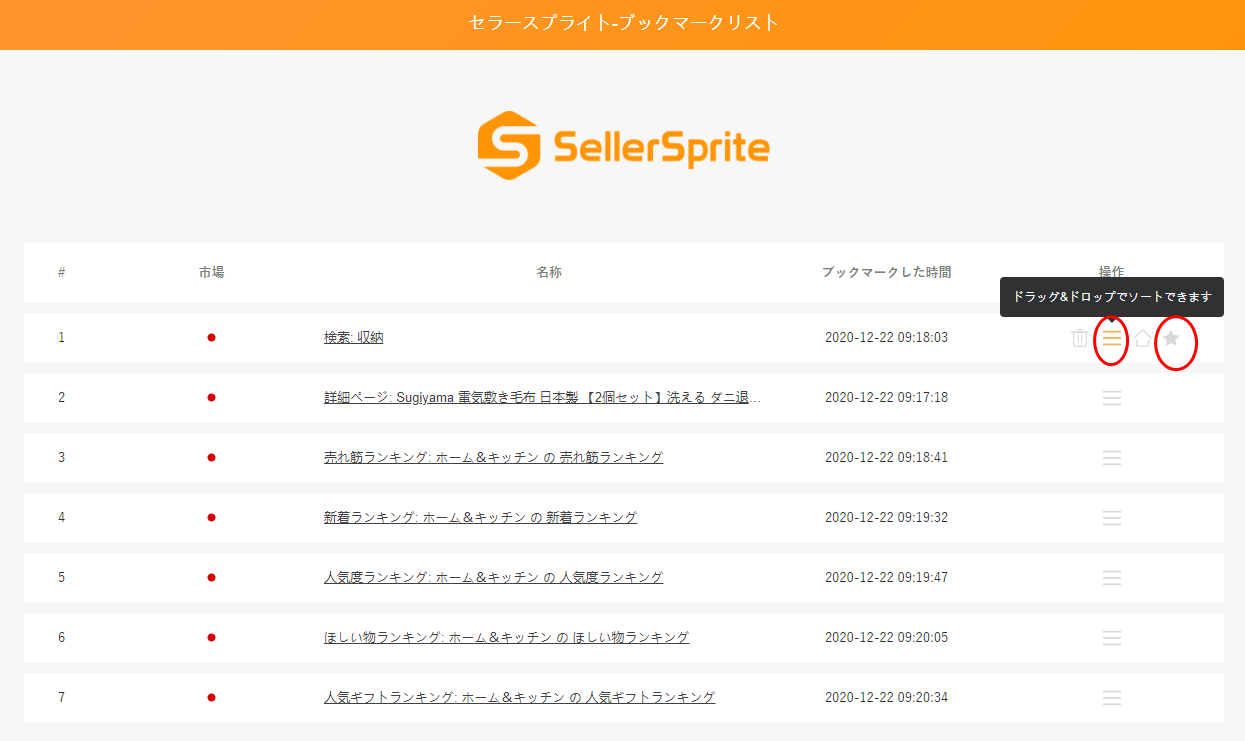This screenshot has width=1245, height=741.
Task: Open the ほしい物ランキング bookmark link
Action: pyautogui.click(x=507, y=638)
